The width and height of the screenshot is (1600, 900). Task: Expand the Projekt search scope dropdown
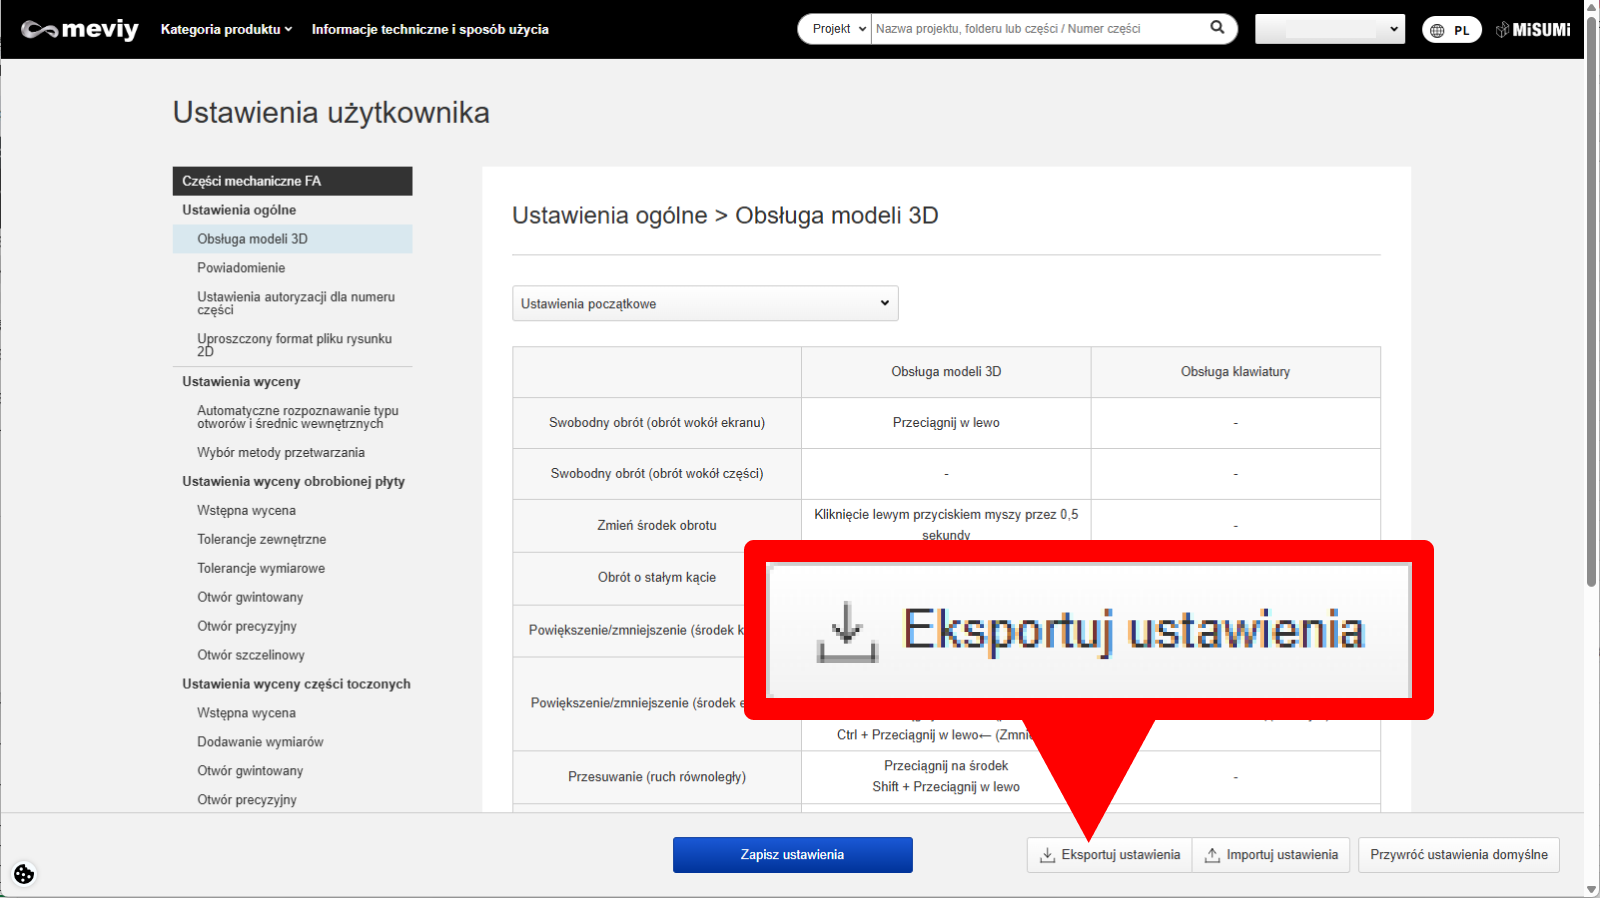click(837, 29)
